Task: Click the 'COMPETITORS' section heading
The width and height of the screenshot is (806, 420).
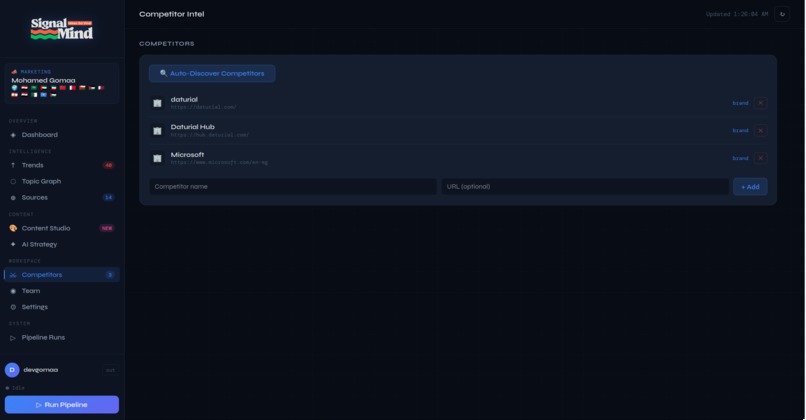Action: [167, 44]
